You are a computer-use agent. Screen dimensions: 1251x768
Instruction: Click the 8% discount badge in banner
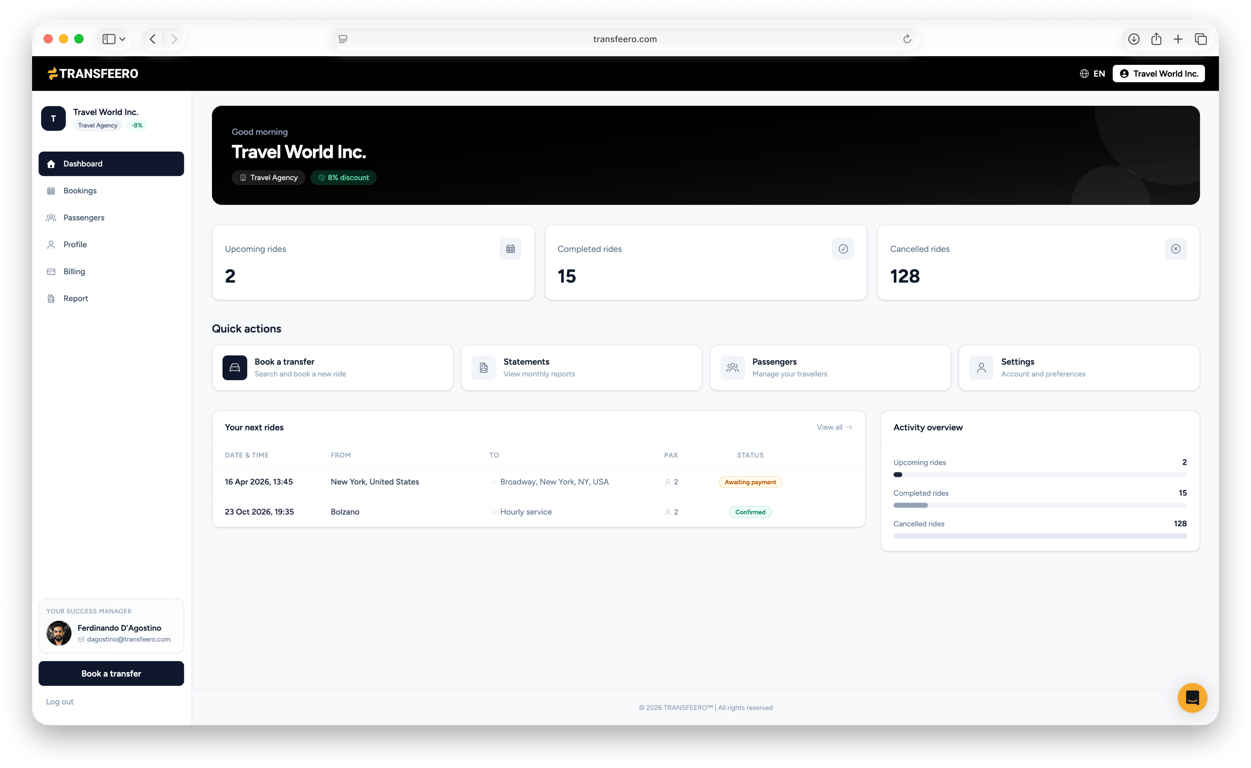tap(343, 178)
